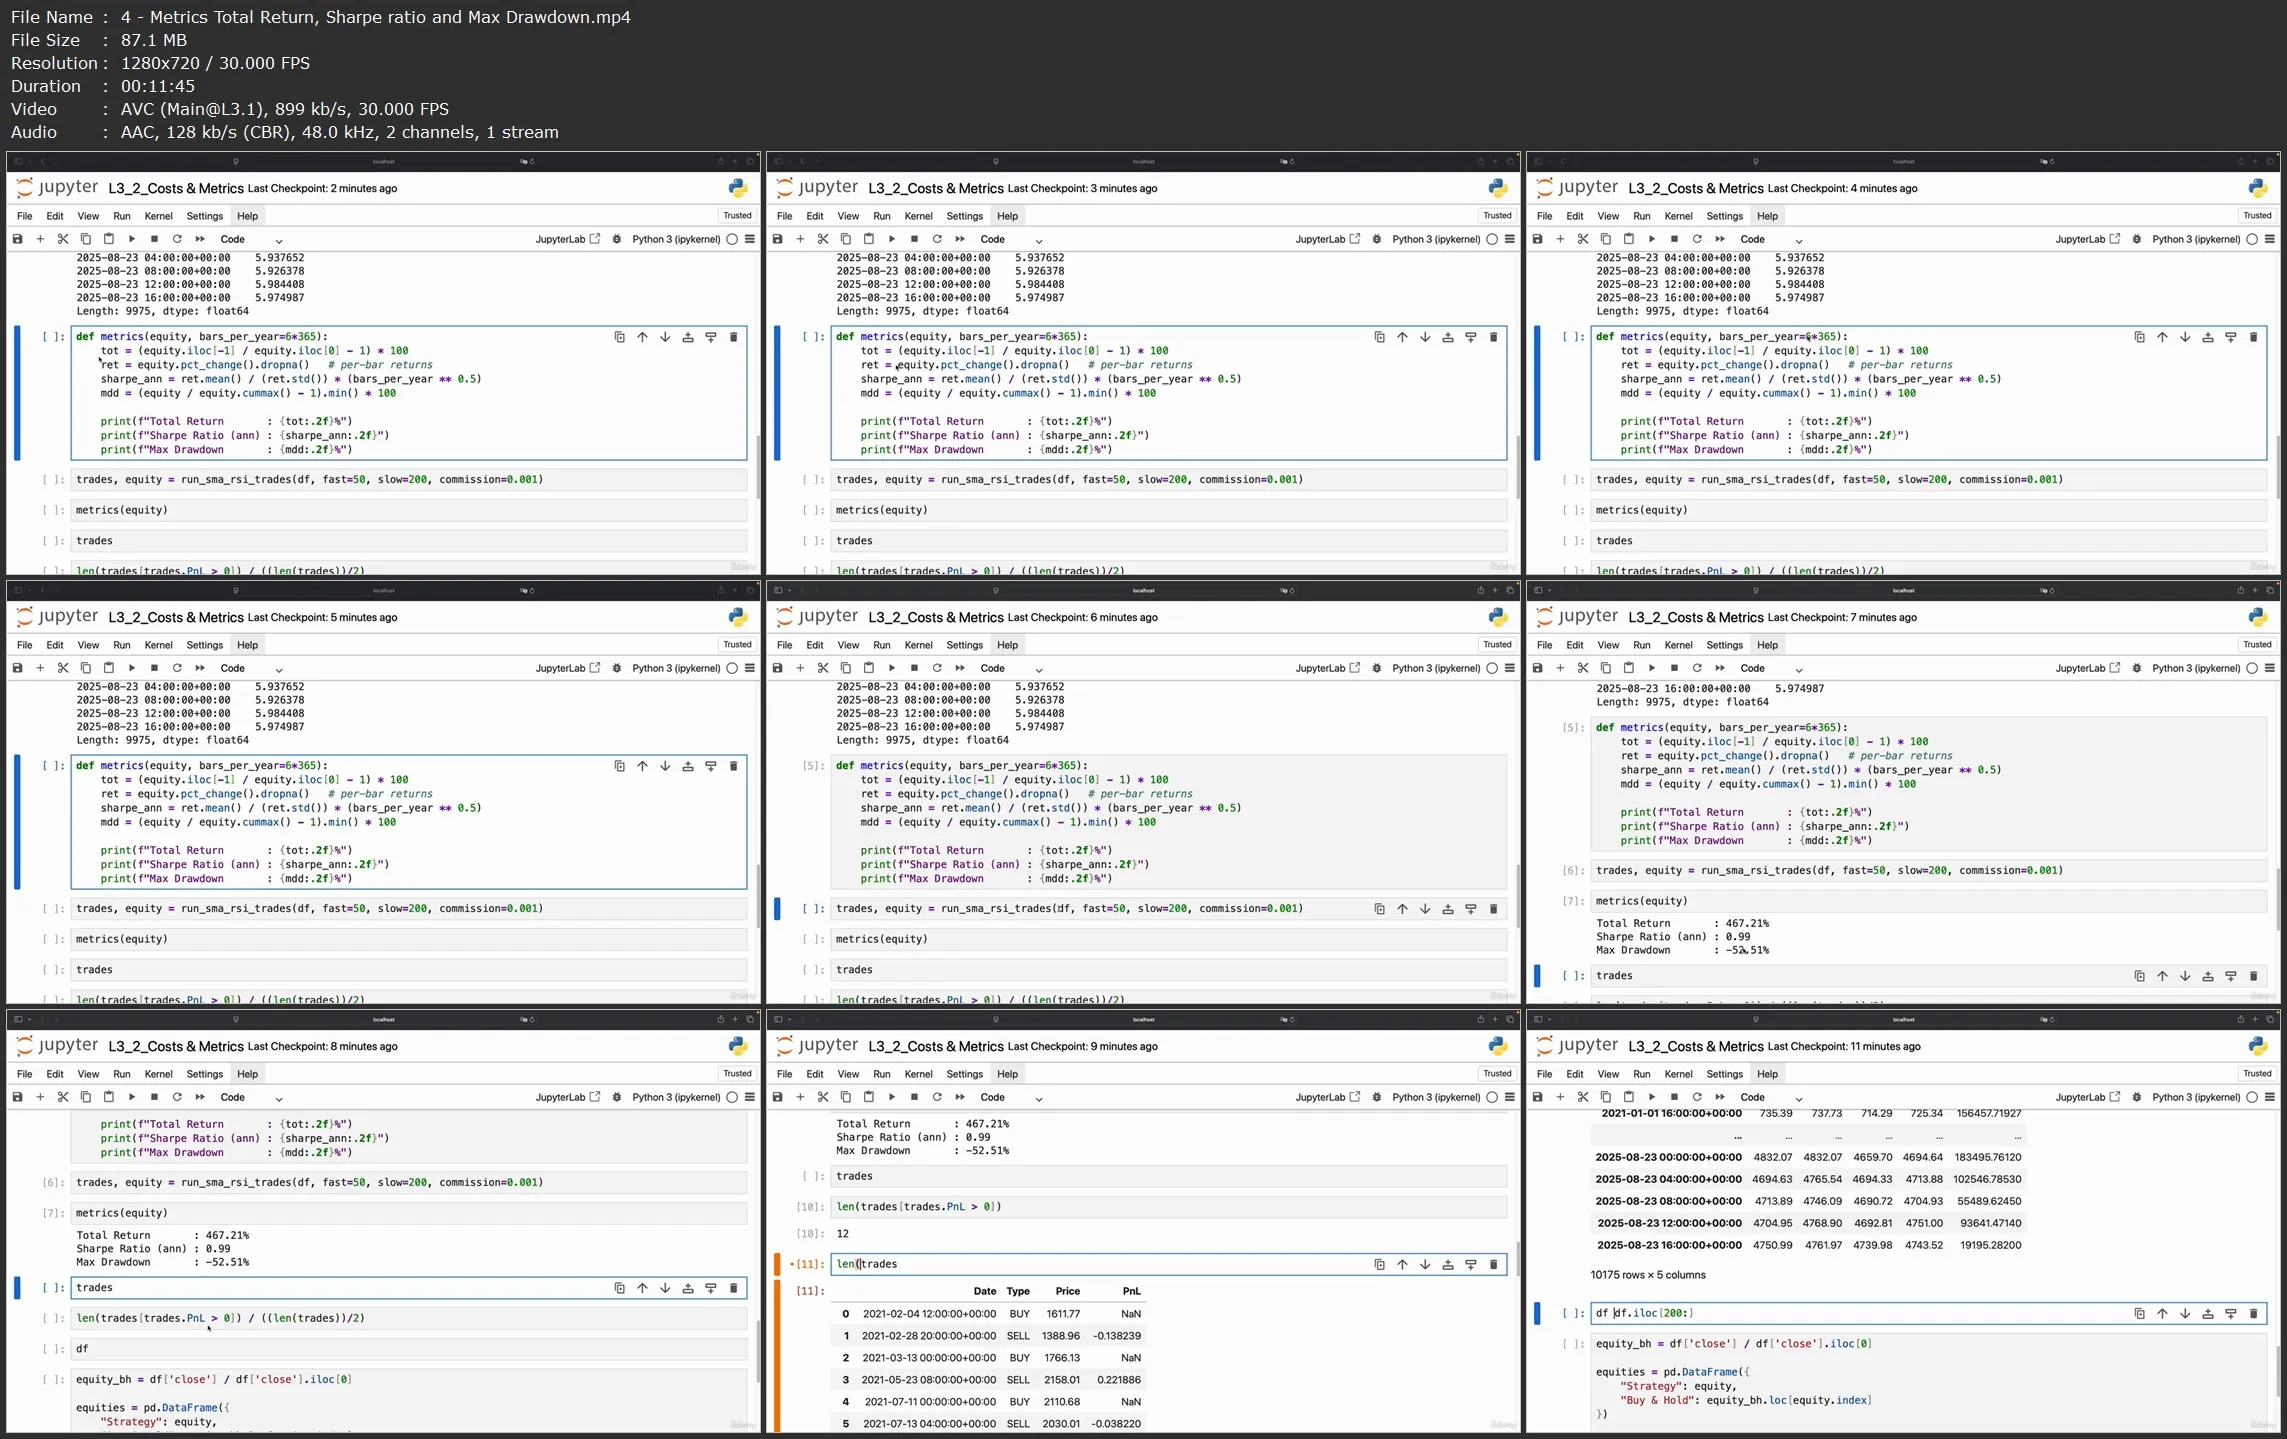Screen dimensions: 2287x1439
Task: Click the scissors cut icon in the '4 minutes ago' notebook
Action: pos(1583,239)
